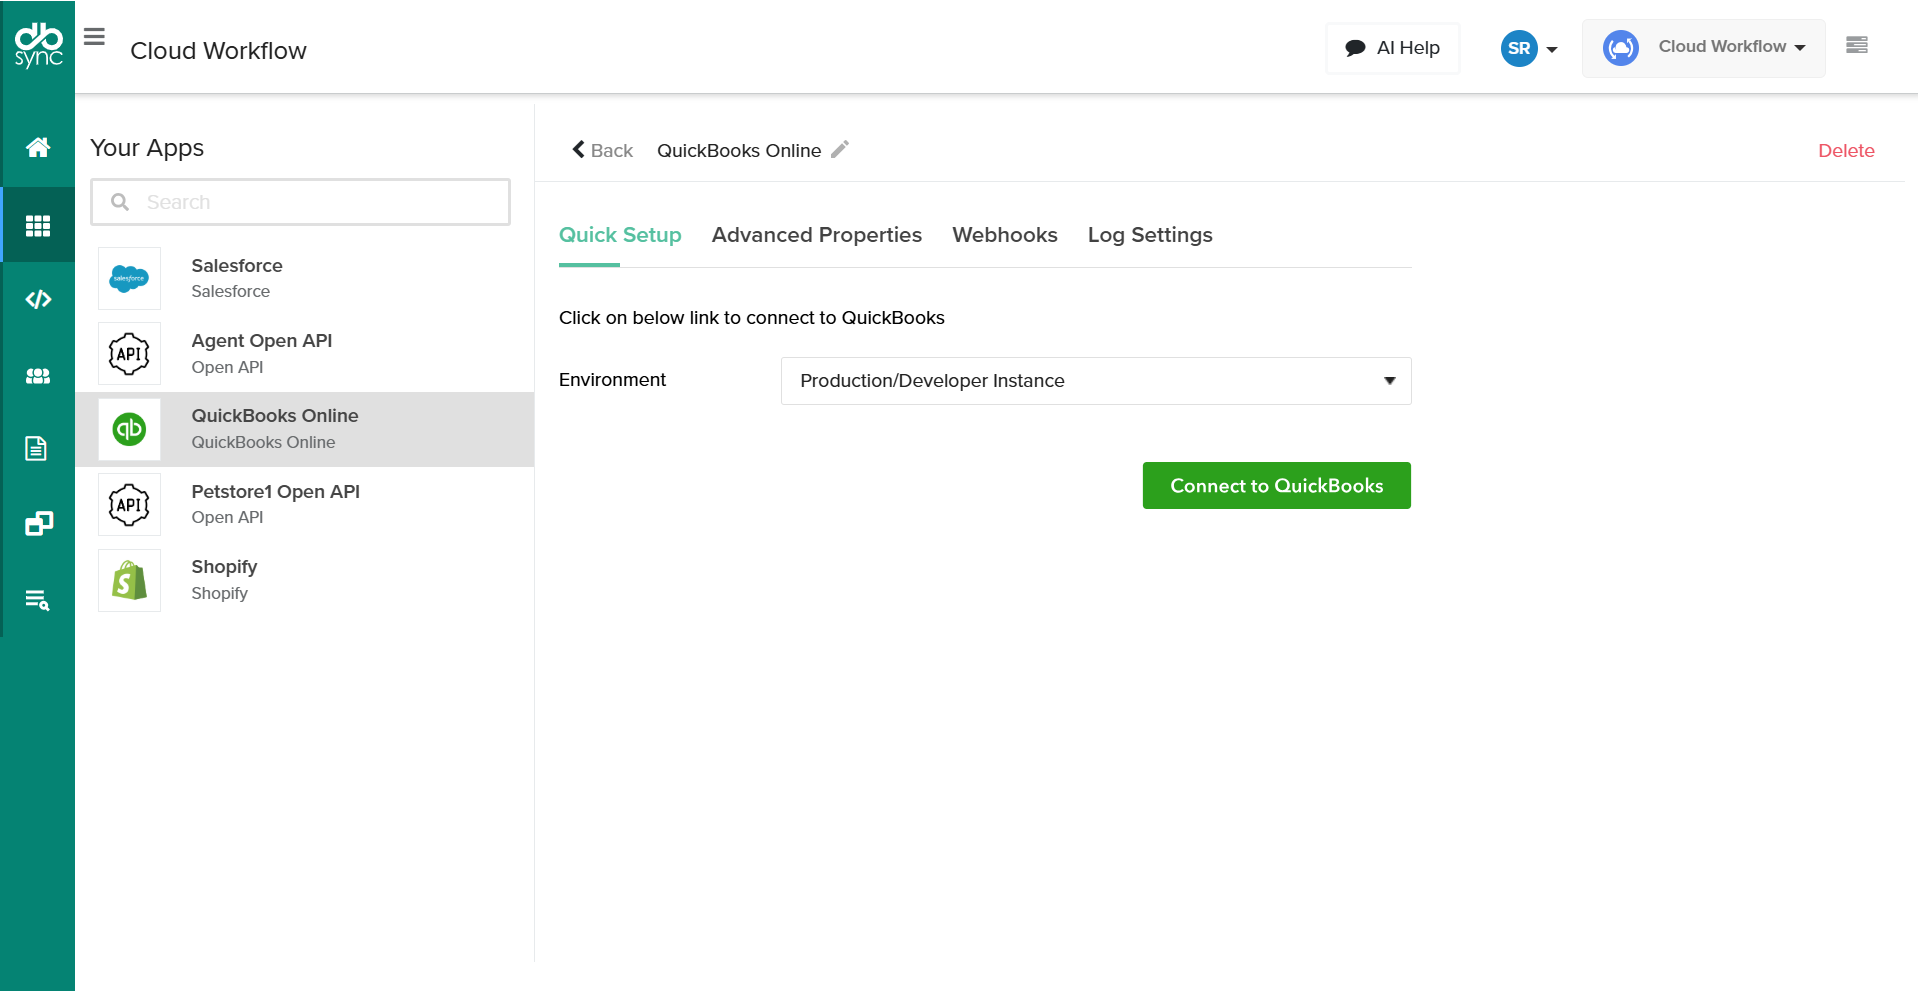Open the Home icon in sidebar
Screen dimensions: 1918x991
click(x=38, y=148)
